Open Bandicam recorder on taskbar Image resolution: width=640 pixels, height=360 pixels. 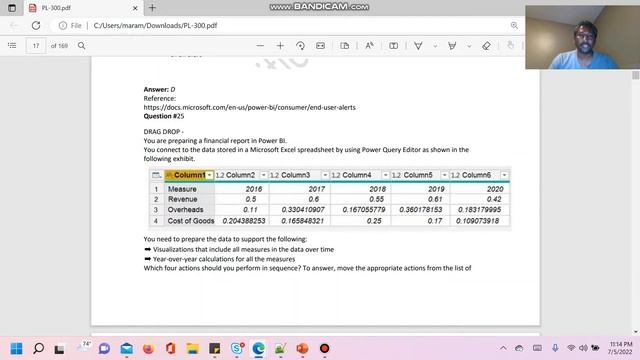(324, 349)
